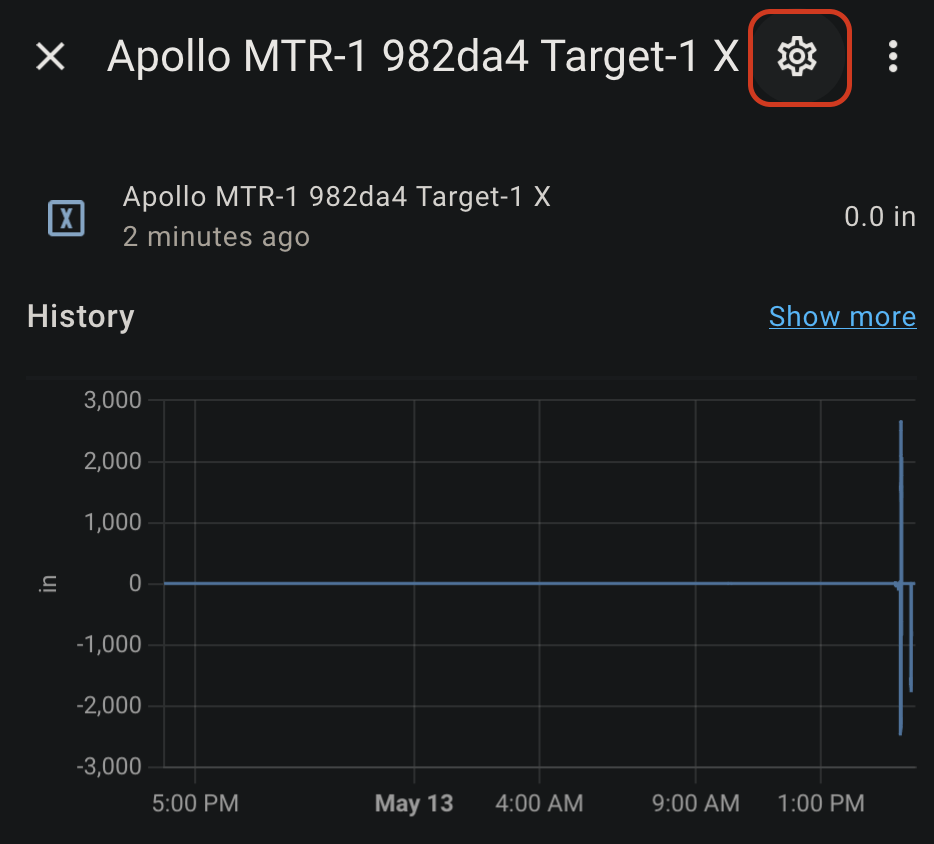Close the Target-1 X entity dialog
This screenshot has height=844, width=934.
tap(50, 57)
